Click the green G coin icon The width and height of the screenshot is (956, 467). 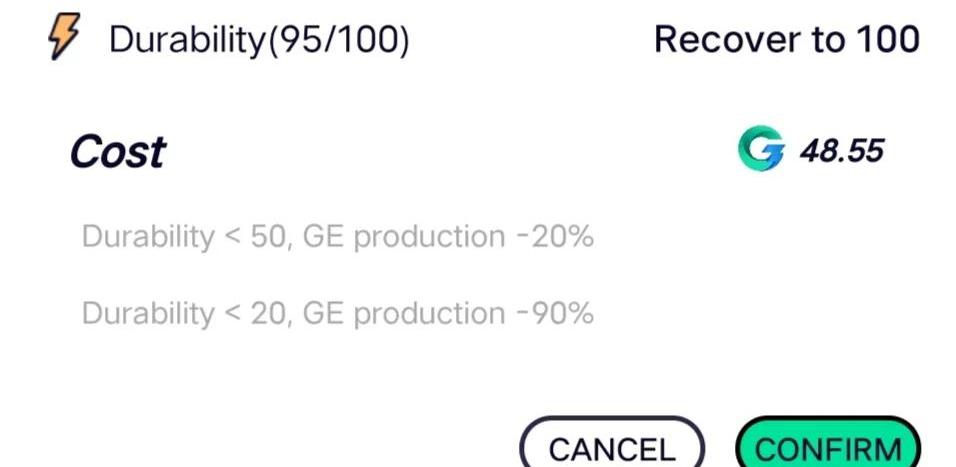(761, 150)
